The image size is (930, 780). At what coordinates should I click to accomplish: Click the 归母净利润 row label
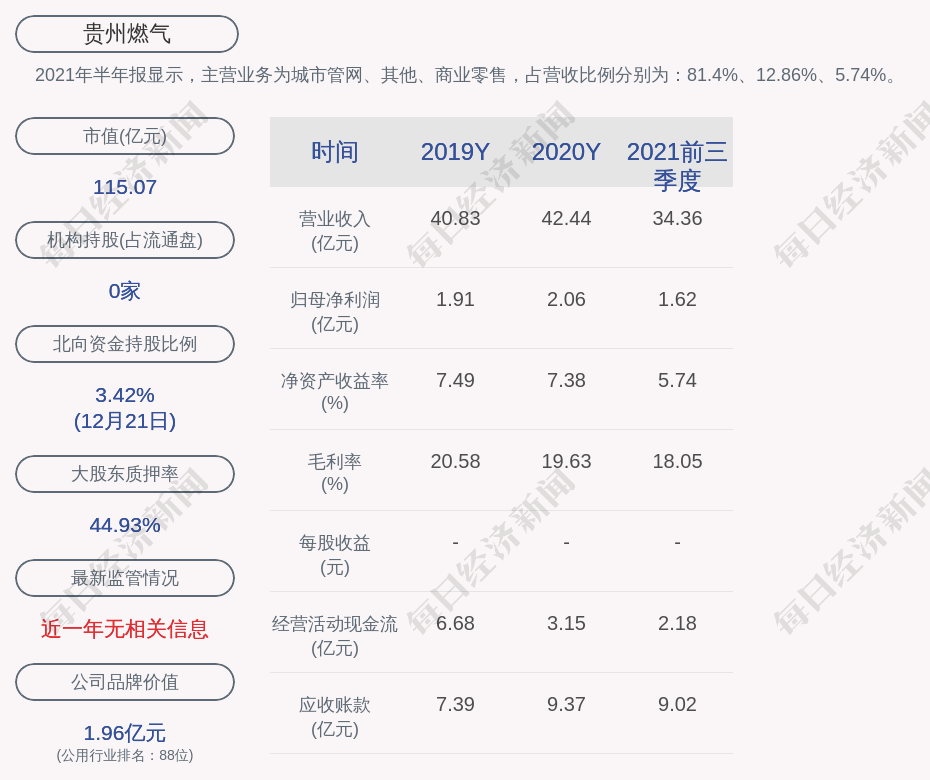[x=335, y=312]
